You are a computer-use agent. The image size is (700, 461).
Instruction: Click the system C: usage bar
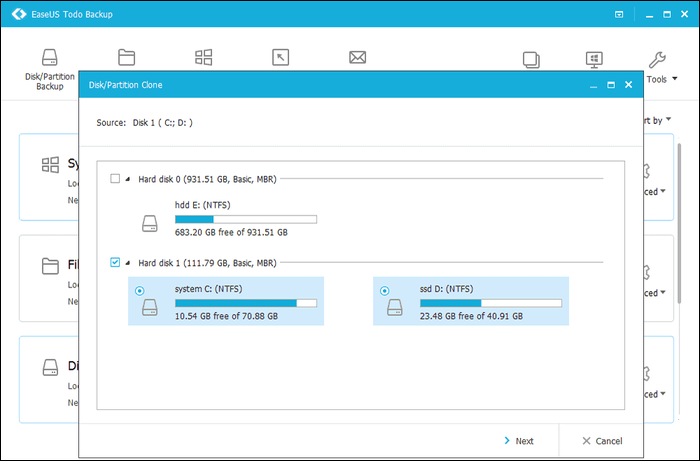246,303
